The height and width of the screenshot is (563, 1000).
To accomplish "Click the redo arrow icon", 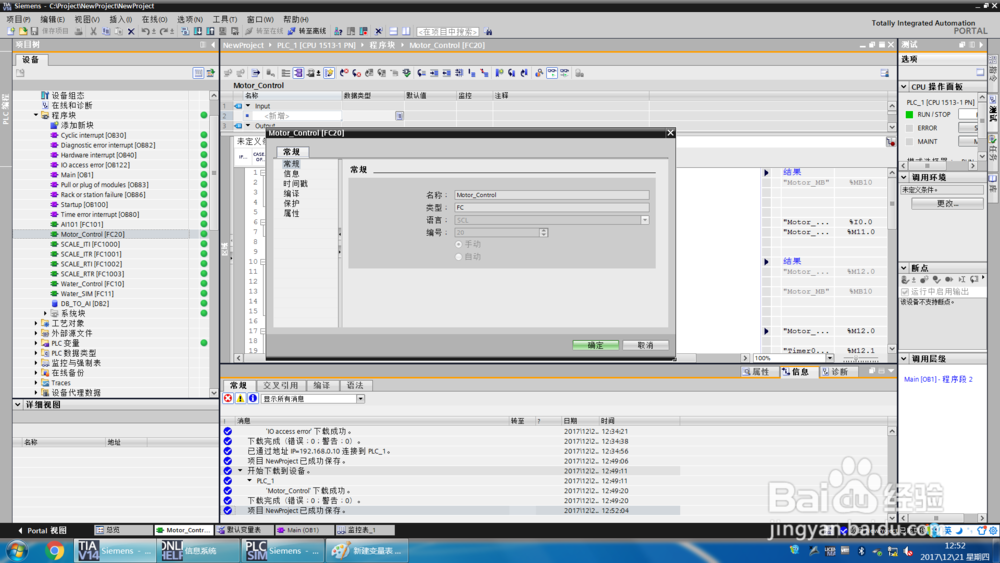I will coord(164,31).
